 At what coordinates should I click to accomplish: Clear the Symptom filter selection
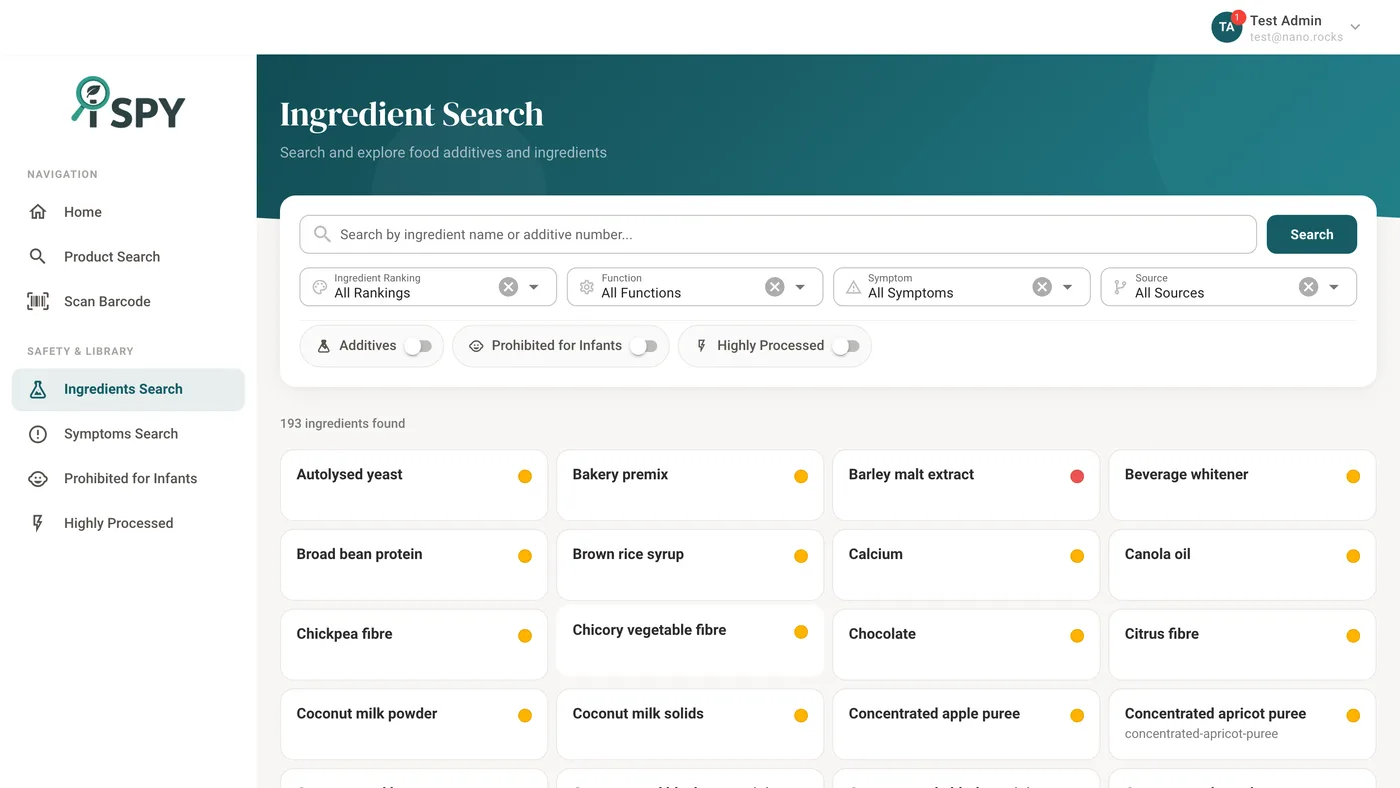[x=1042, y=287]
